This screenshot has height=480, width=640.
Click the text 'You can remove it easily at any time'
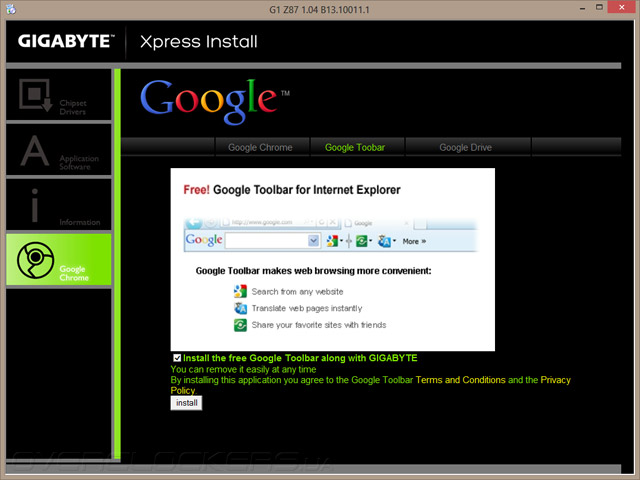(243, 369)
